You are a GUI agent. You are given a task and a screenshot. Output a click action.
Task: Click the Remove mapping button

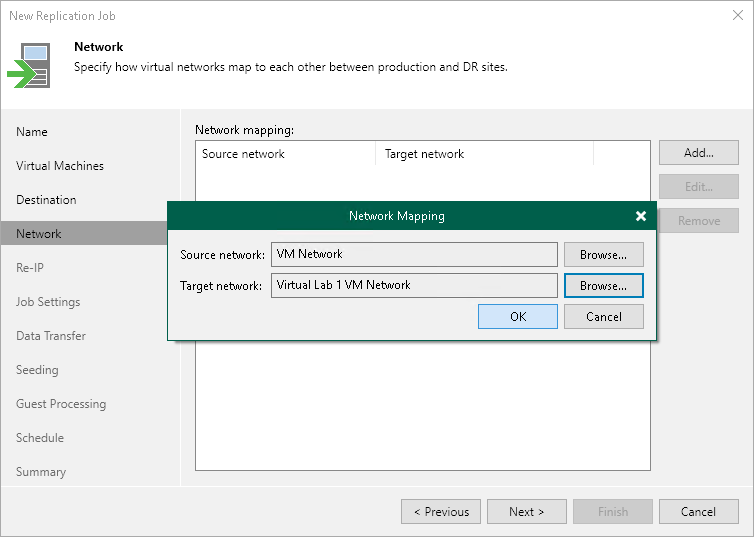click(x=699, y=221)
